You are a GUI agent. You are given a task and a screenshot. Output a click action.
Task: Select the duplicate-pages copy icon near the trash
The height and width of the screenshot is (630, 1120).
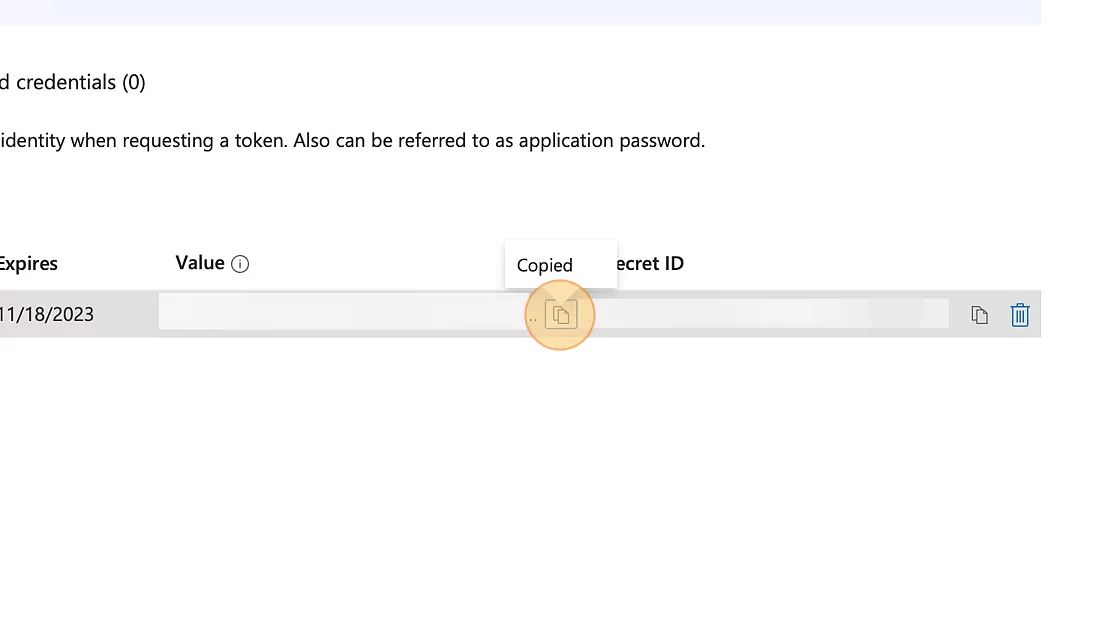coord(979,314)
